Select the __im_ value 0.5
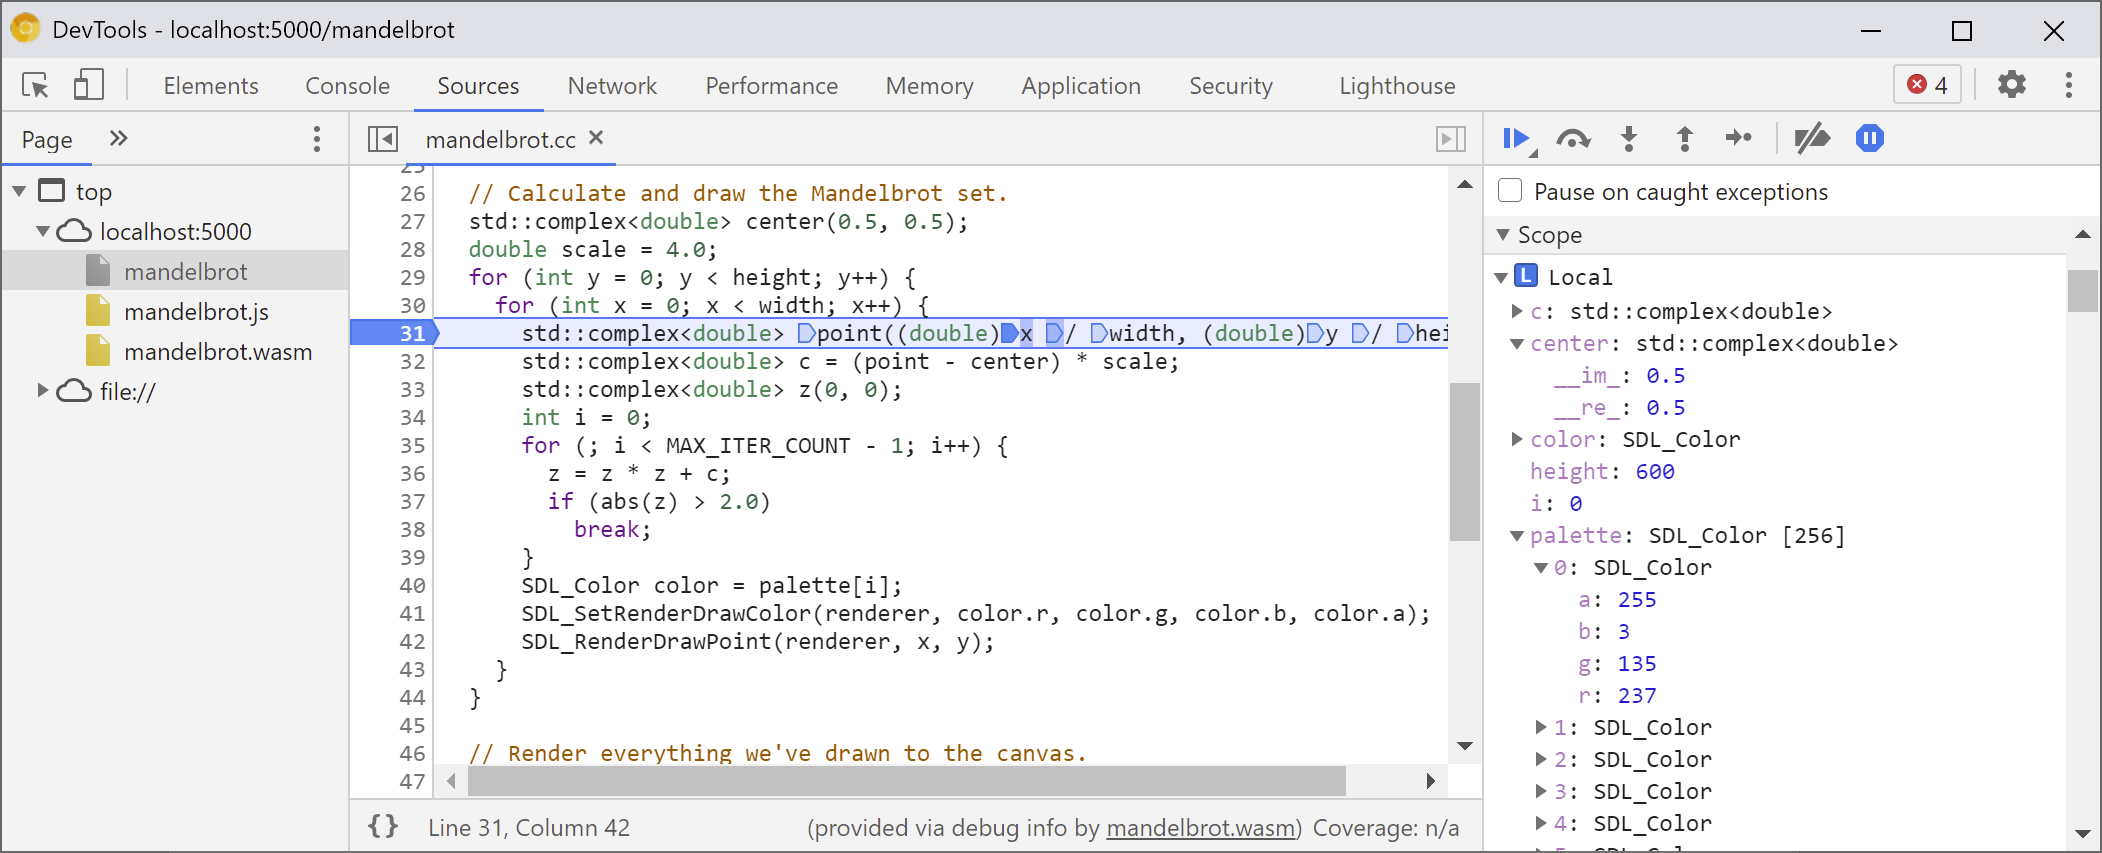 coord(1666,375)
